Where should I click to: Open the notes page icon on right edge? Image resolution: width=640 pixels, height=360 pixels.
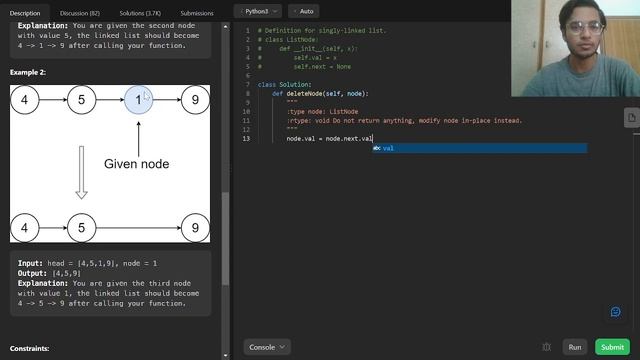(x=631, y=118)
